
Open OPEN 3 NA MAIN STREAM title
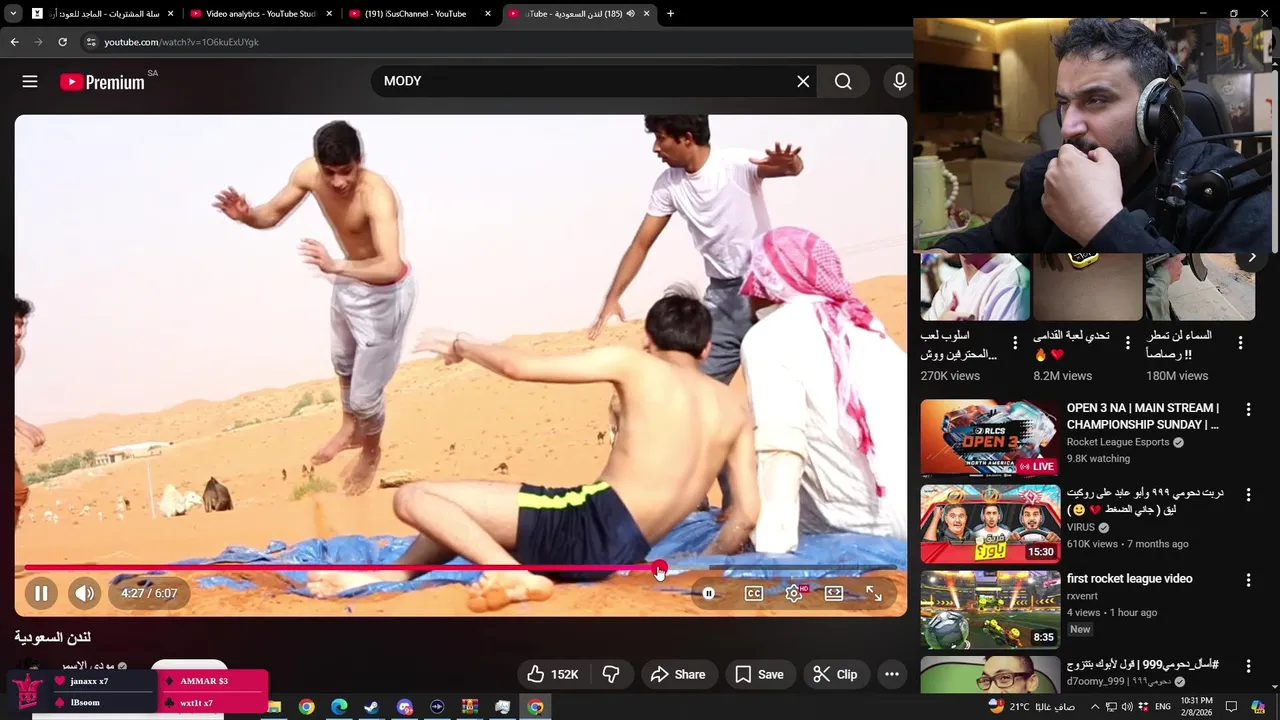point(1143,416)
